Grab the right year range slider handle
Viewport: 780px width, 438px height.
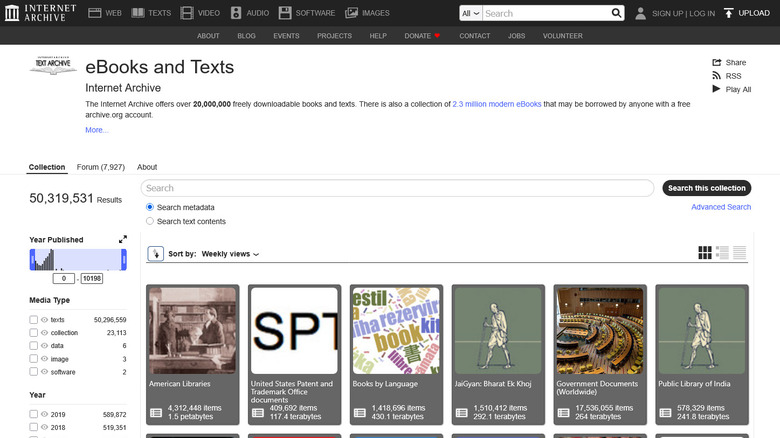[x=124, y=260]
